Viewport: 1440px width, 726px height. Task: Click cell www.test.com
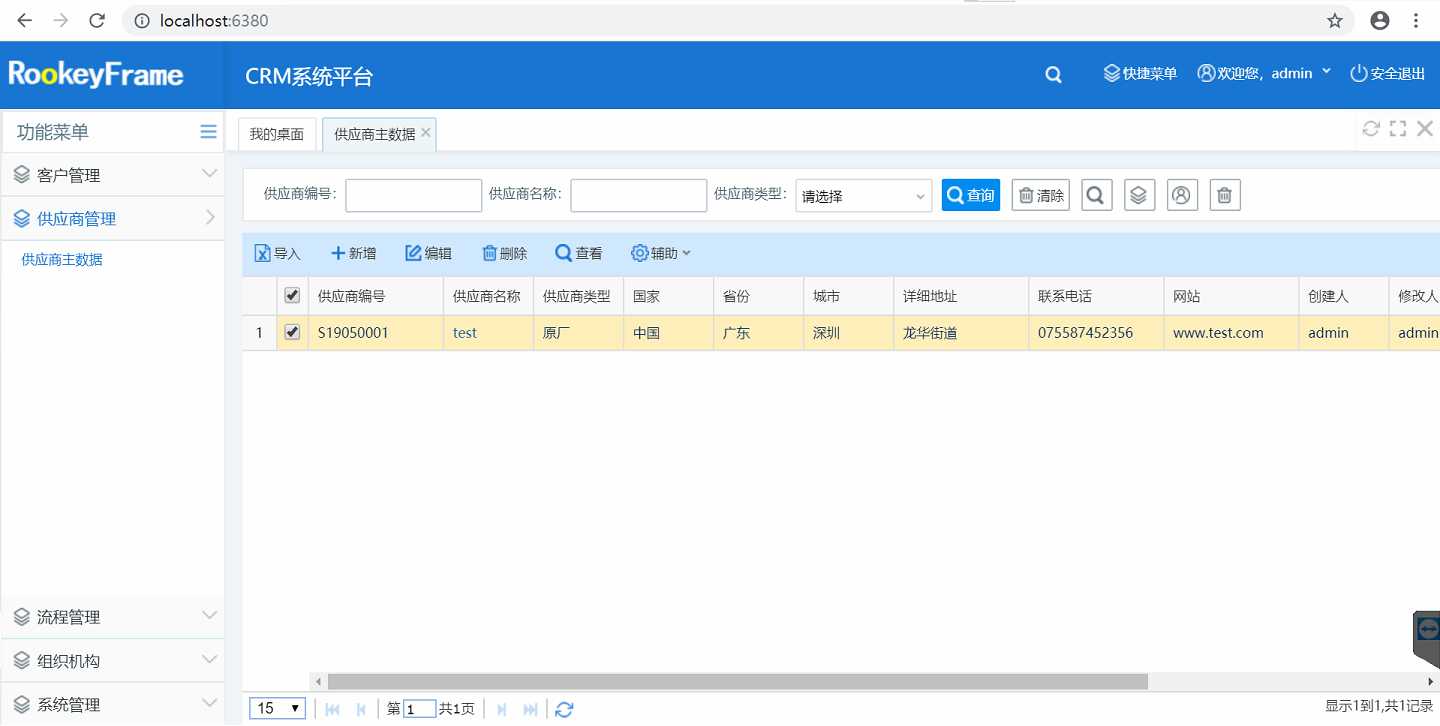(x=1231, y=333)
